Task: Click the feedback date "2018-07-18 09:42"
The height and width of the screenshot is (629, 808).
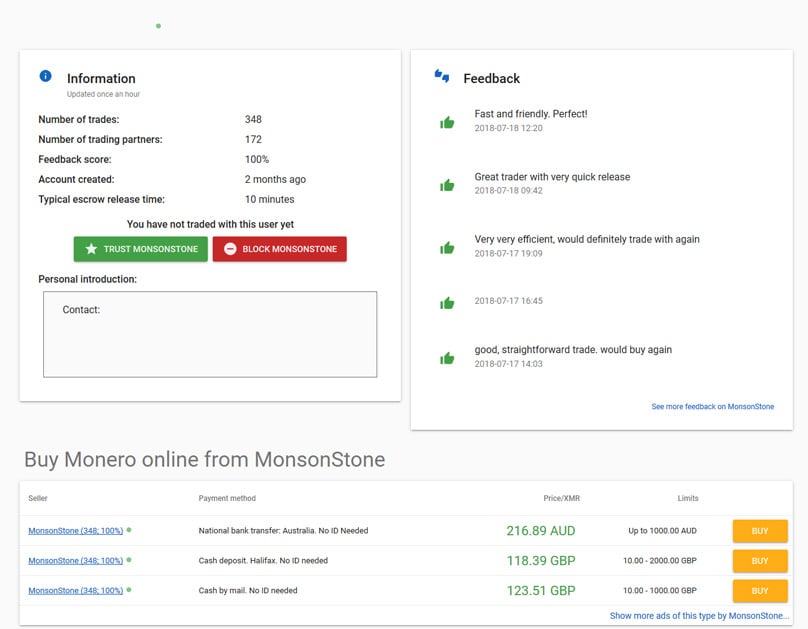Action: click(509, 191)
